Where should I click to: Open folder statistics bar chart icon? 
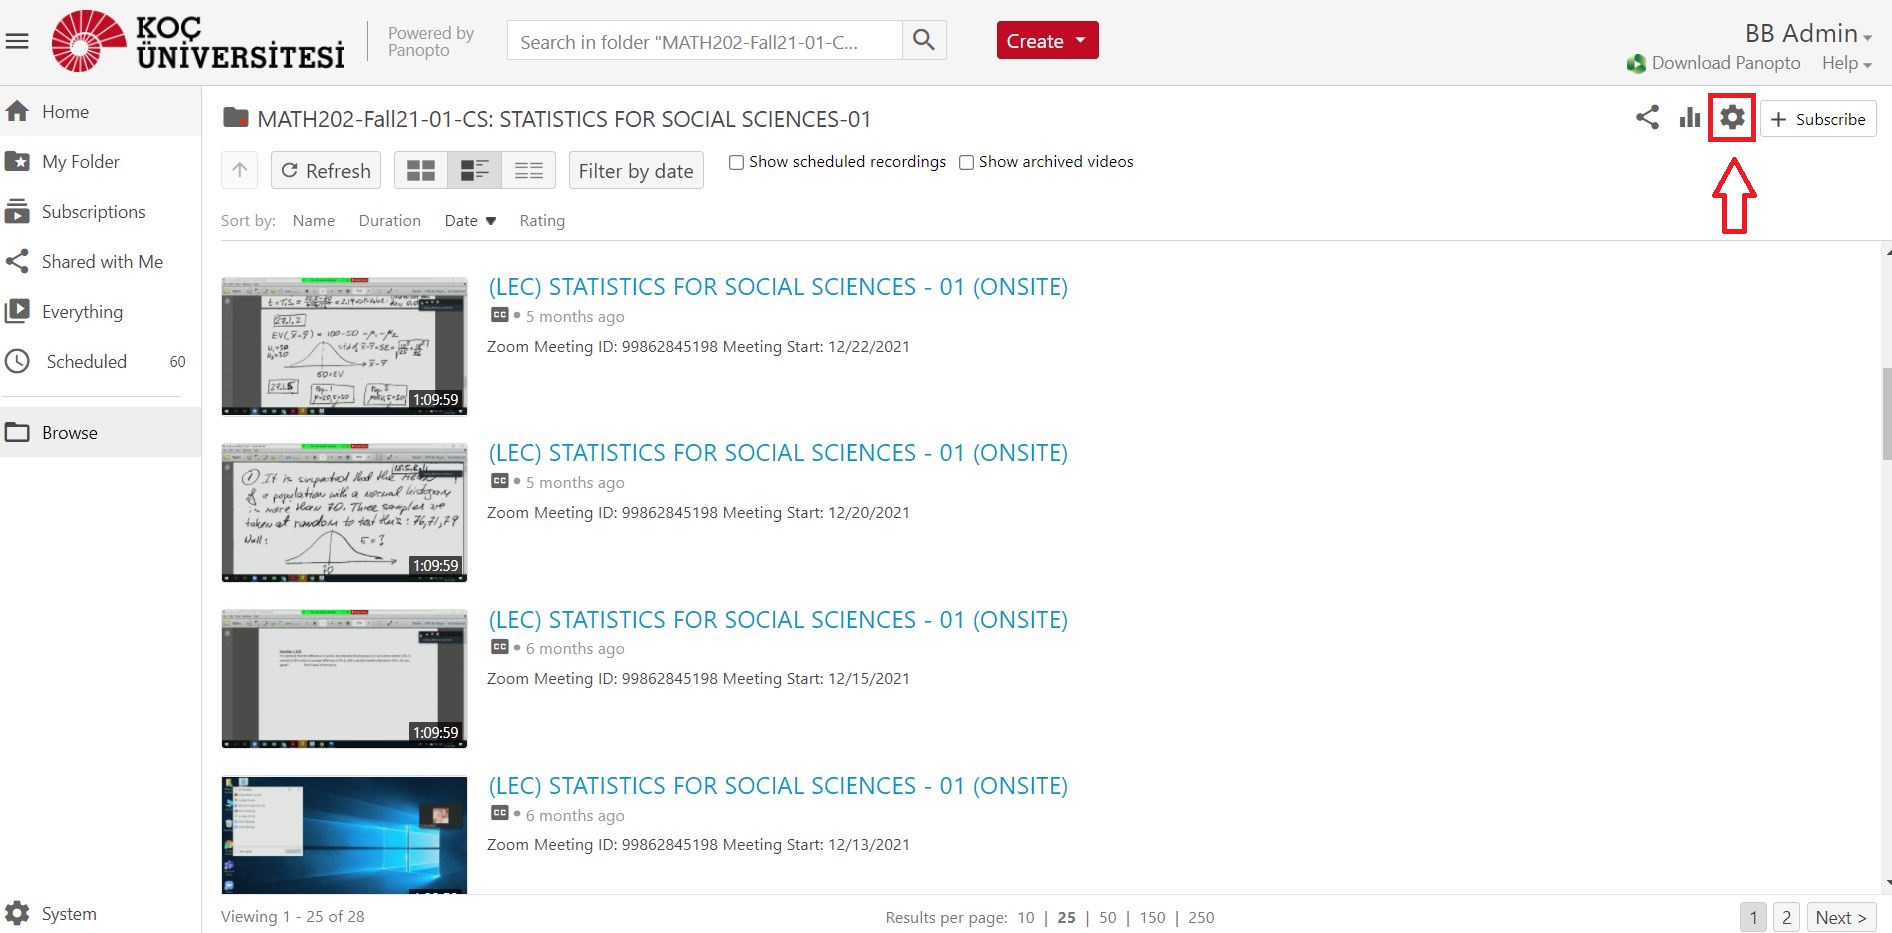click(x=1690, y=118)
